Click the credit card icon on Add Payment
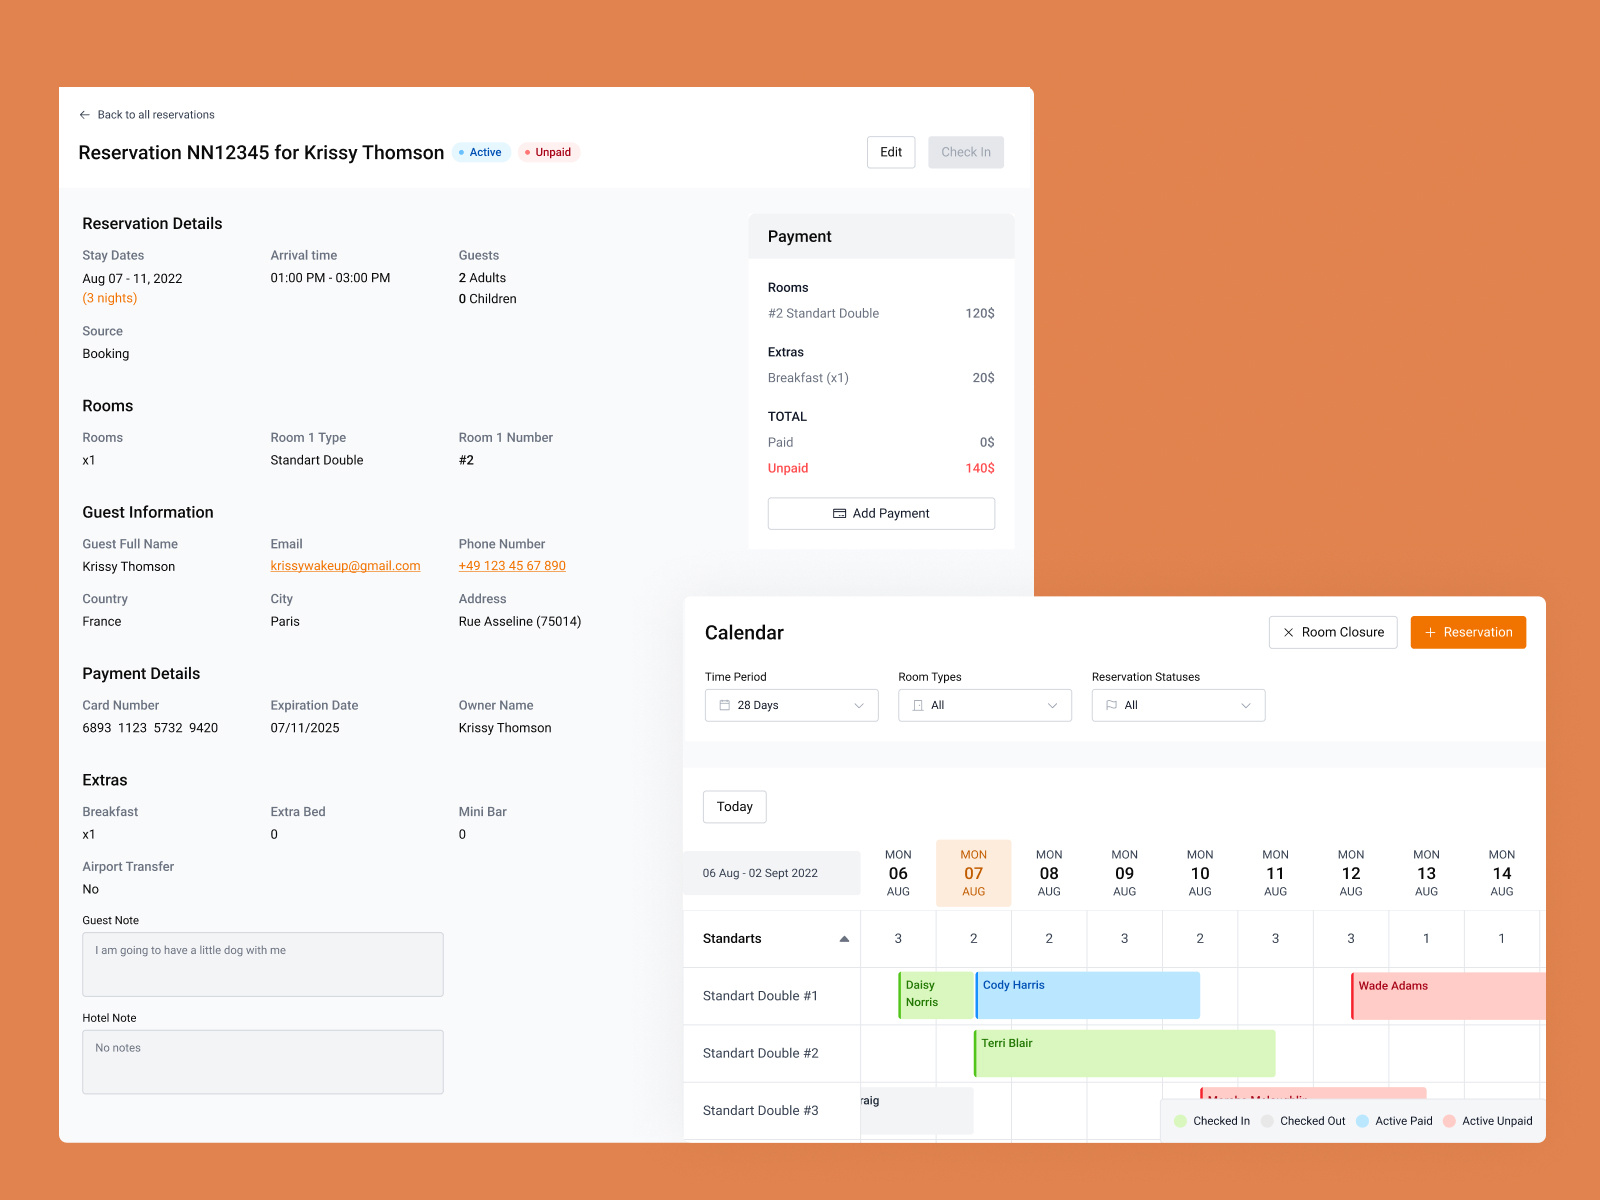Screen dimensions: 1600x1200 [x=838, y=513]
